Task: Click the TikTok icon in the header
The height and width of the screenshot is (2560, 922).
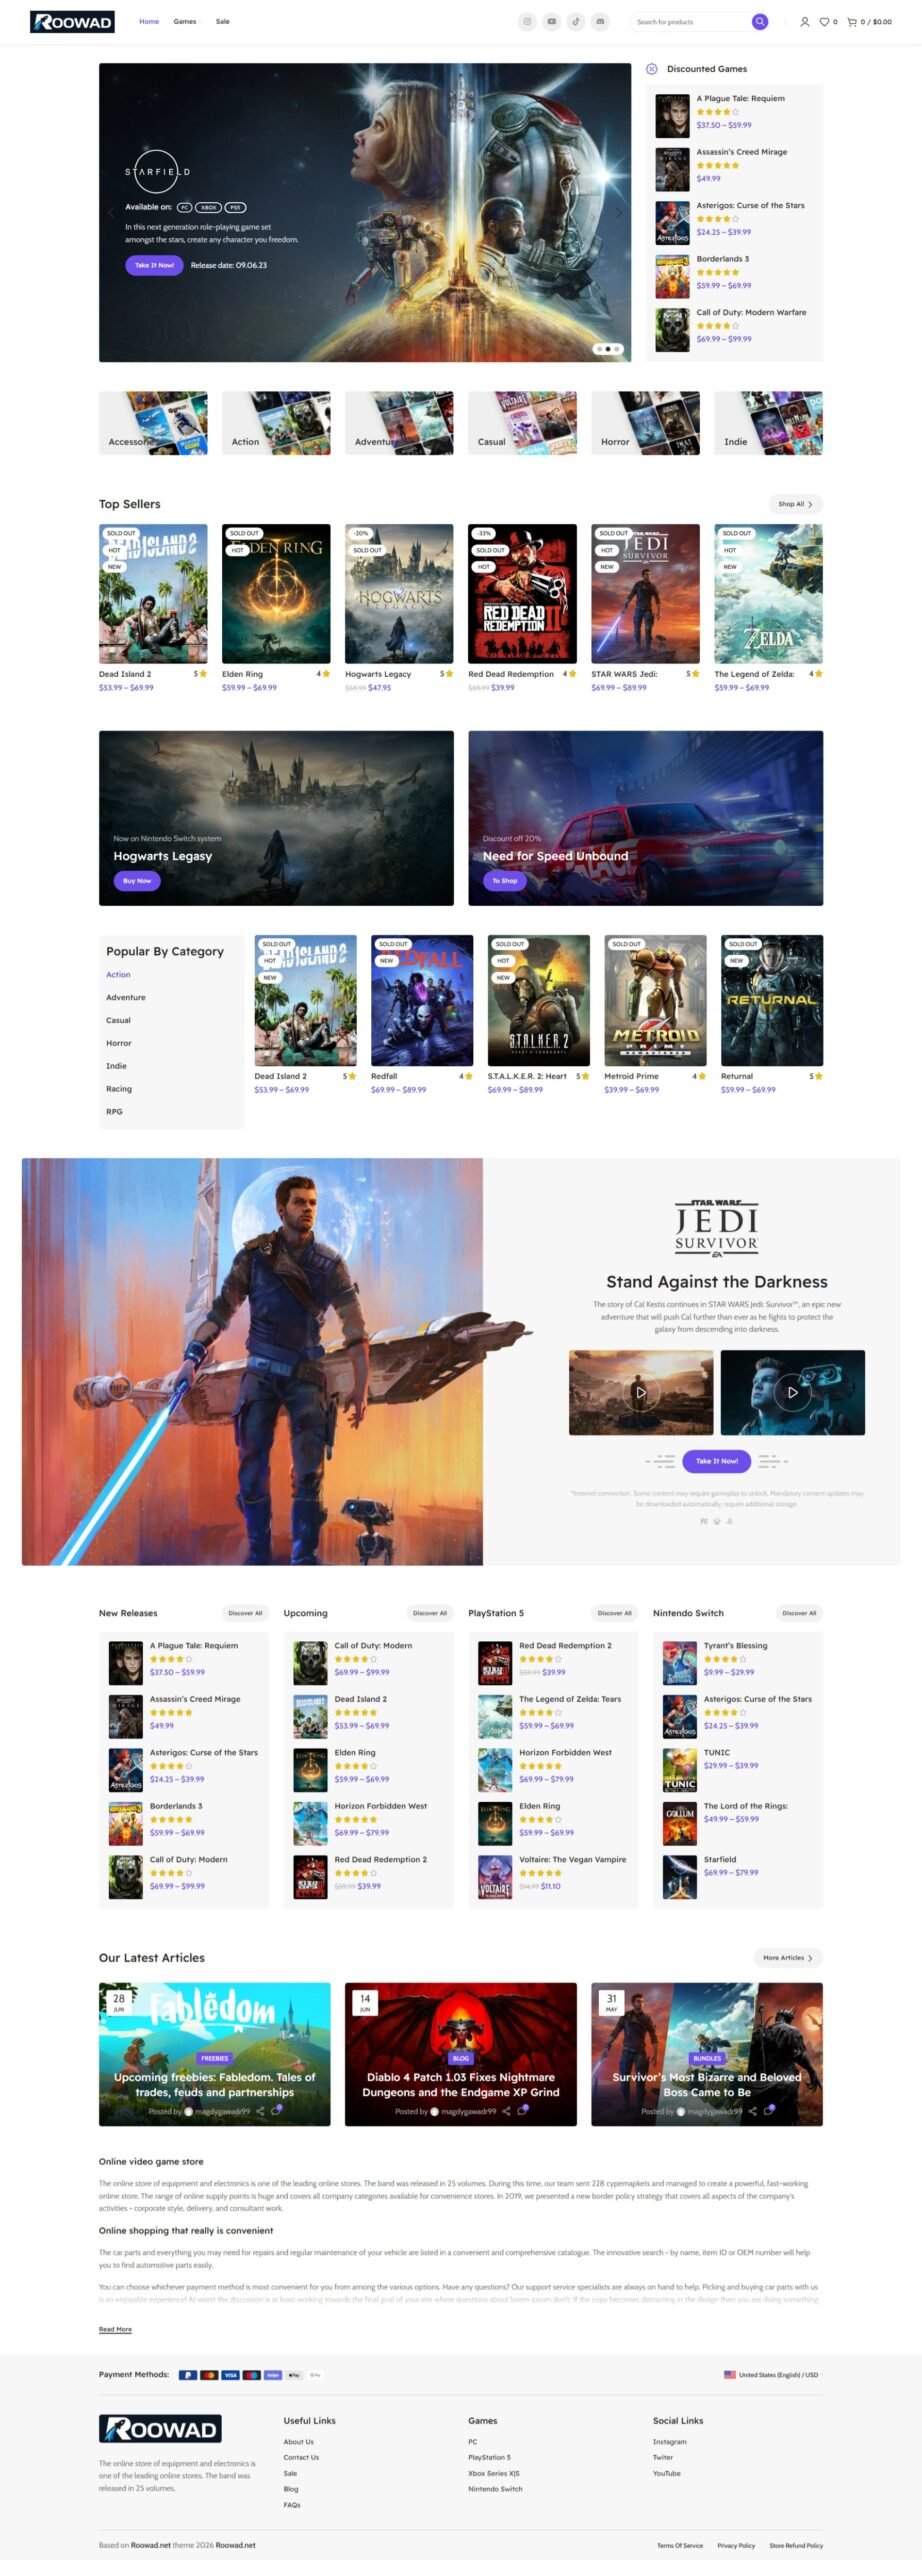Action: 576,21
